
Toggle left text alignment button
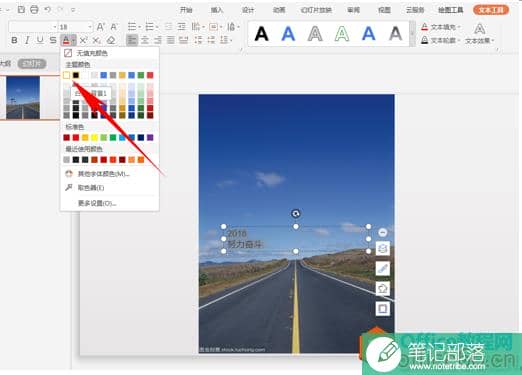(132, 40)
